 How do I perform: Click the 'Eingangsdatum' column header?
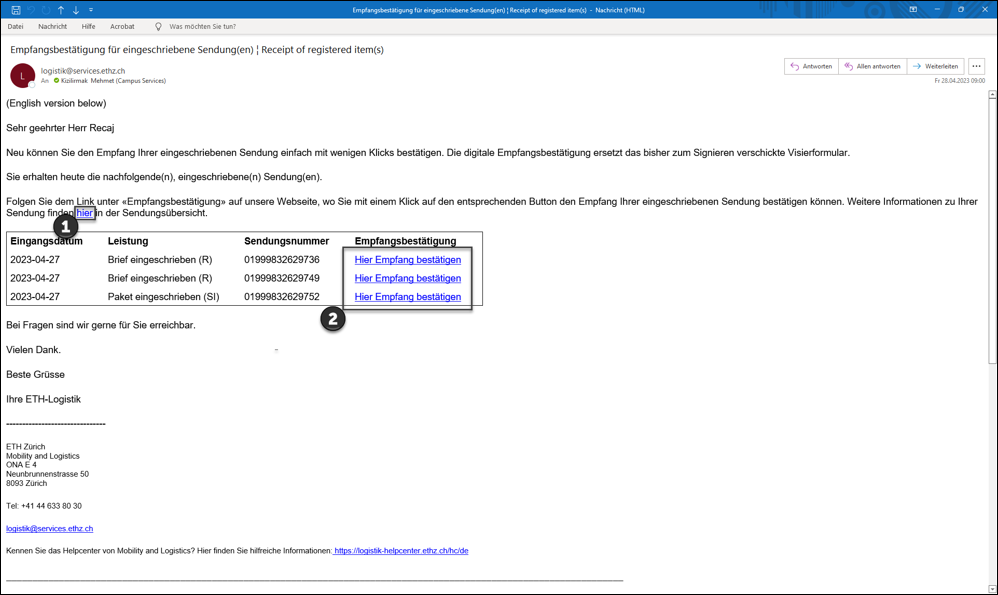point(46,241)
